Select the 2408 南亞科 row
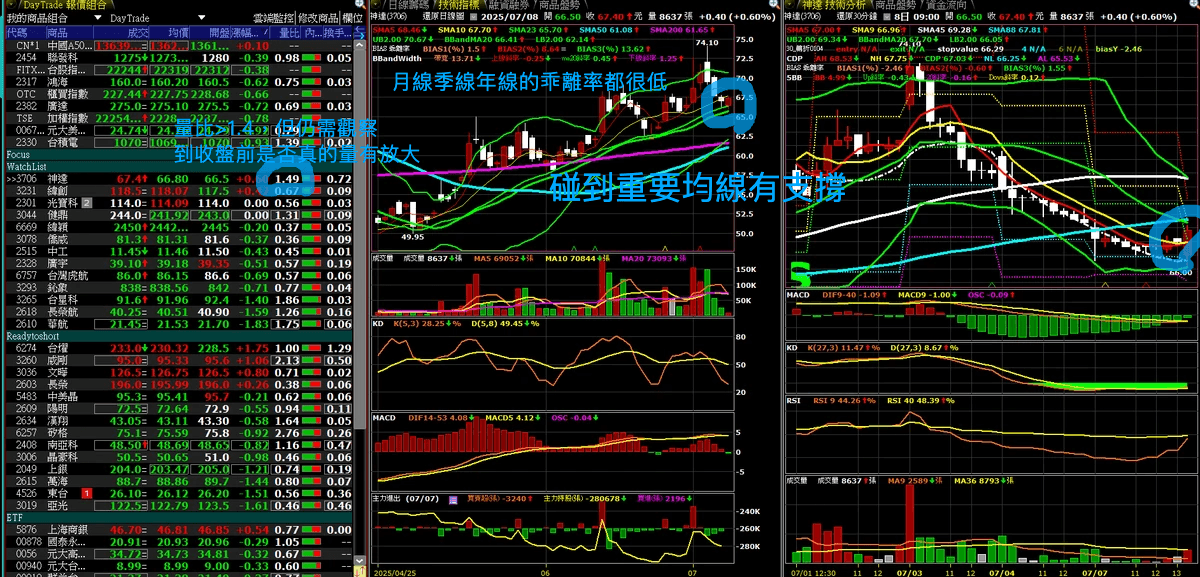This screenshot has width=1200, height=577. coord(179,444)
